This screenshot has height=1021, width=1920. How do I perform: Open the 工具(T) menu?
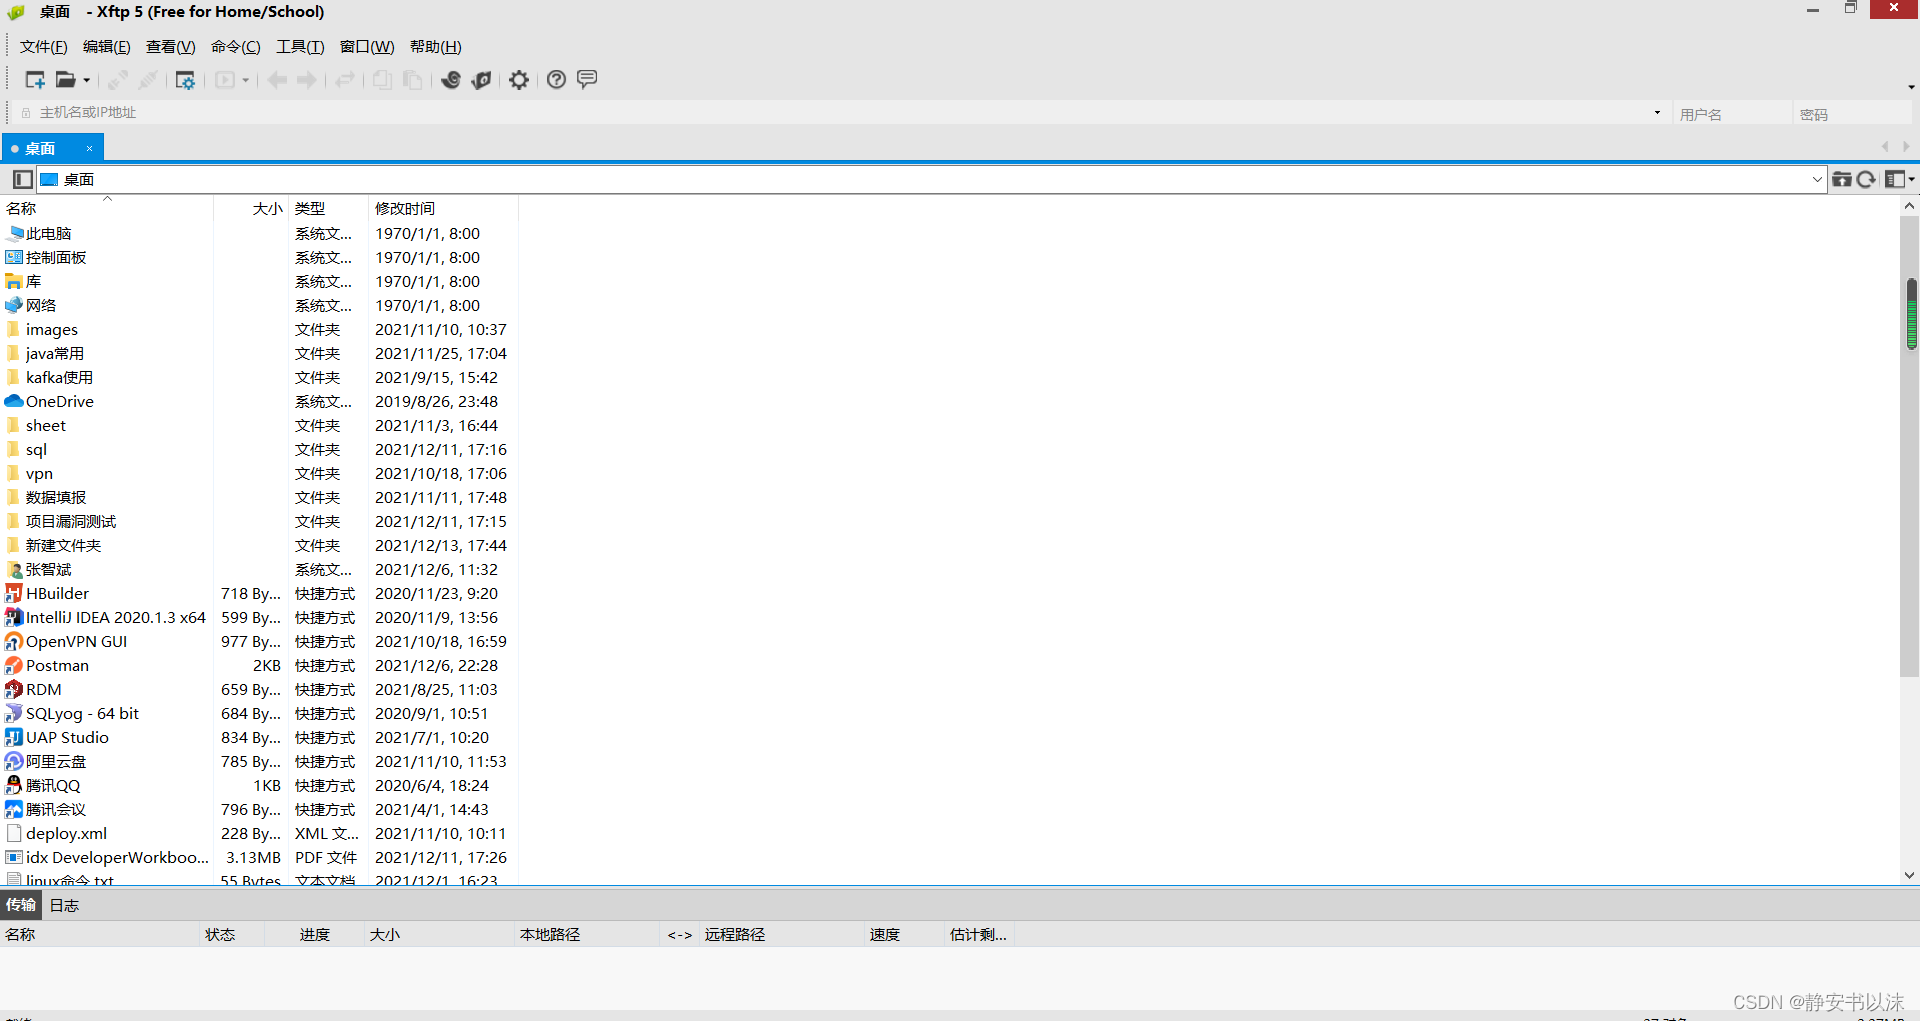pos(300,47)
